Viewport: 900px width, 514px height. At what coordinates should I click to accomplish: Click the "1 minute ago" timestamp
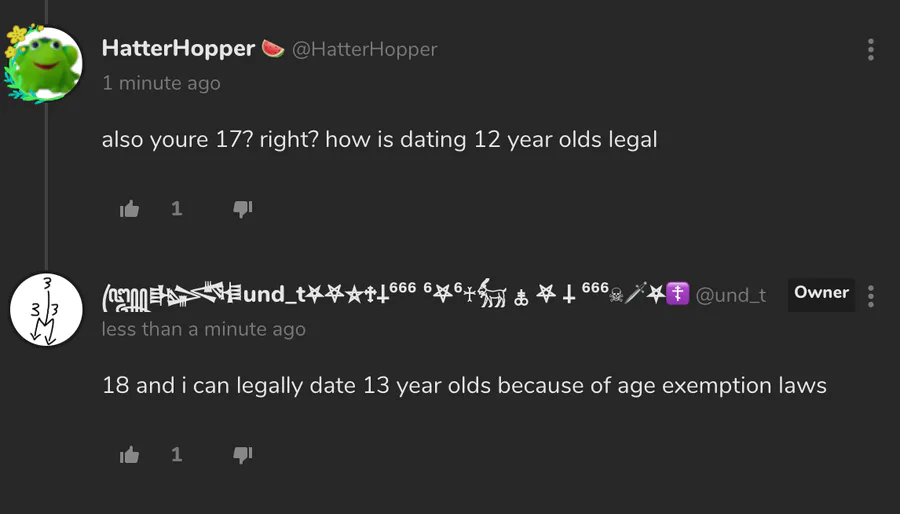pos(161,83)
